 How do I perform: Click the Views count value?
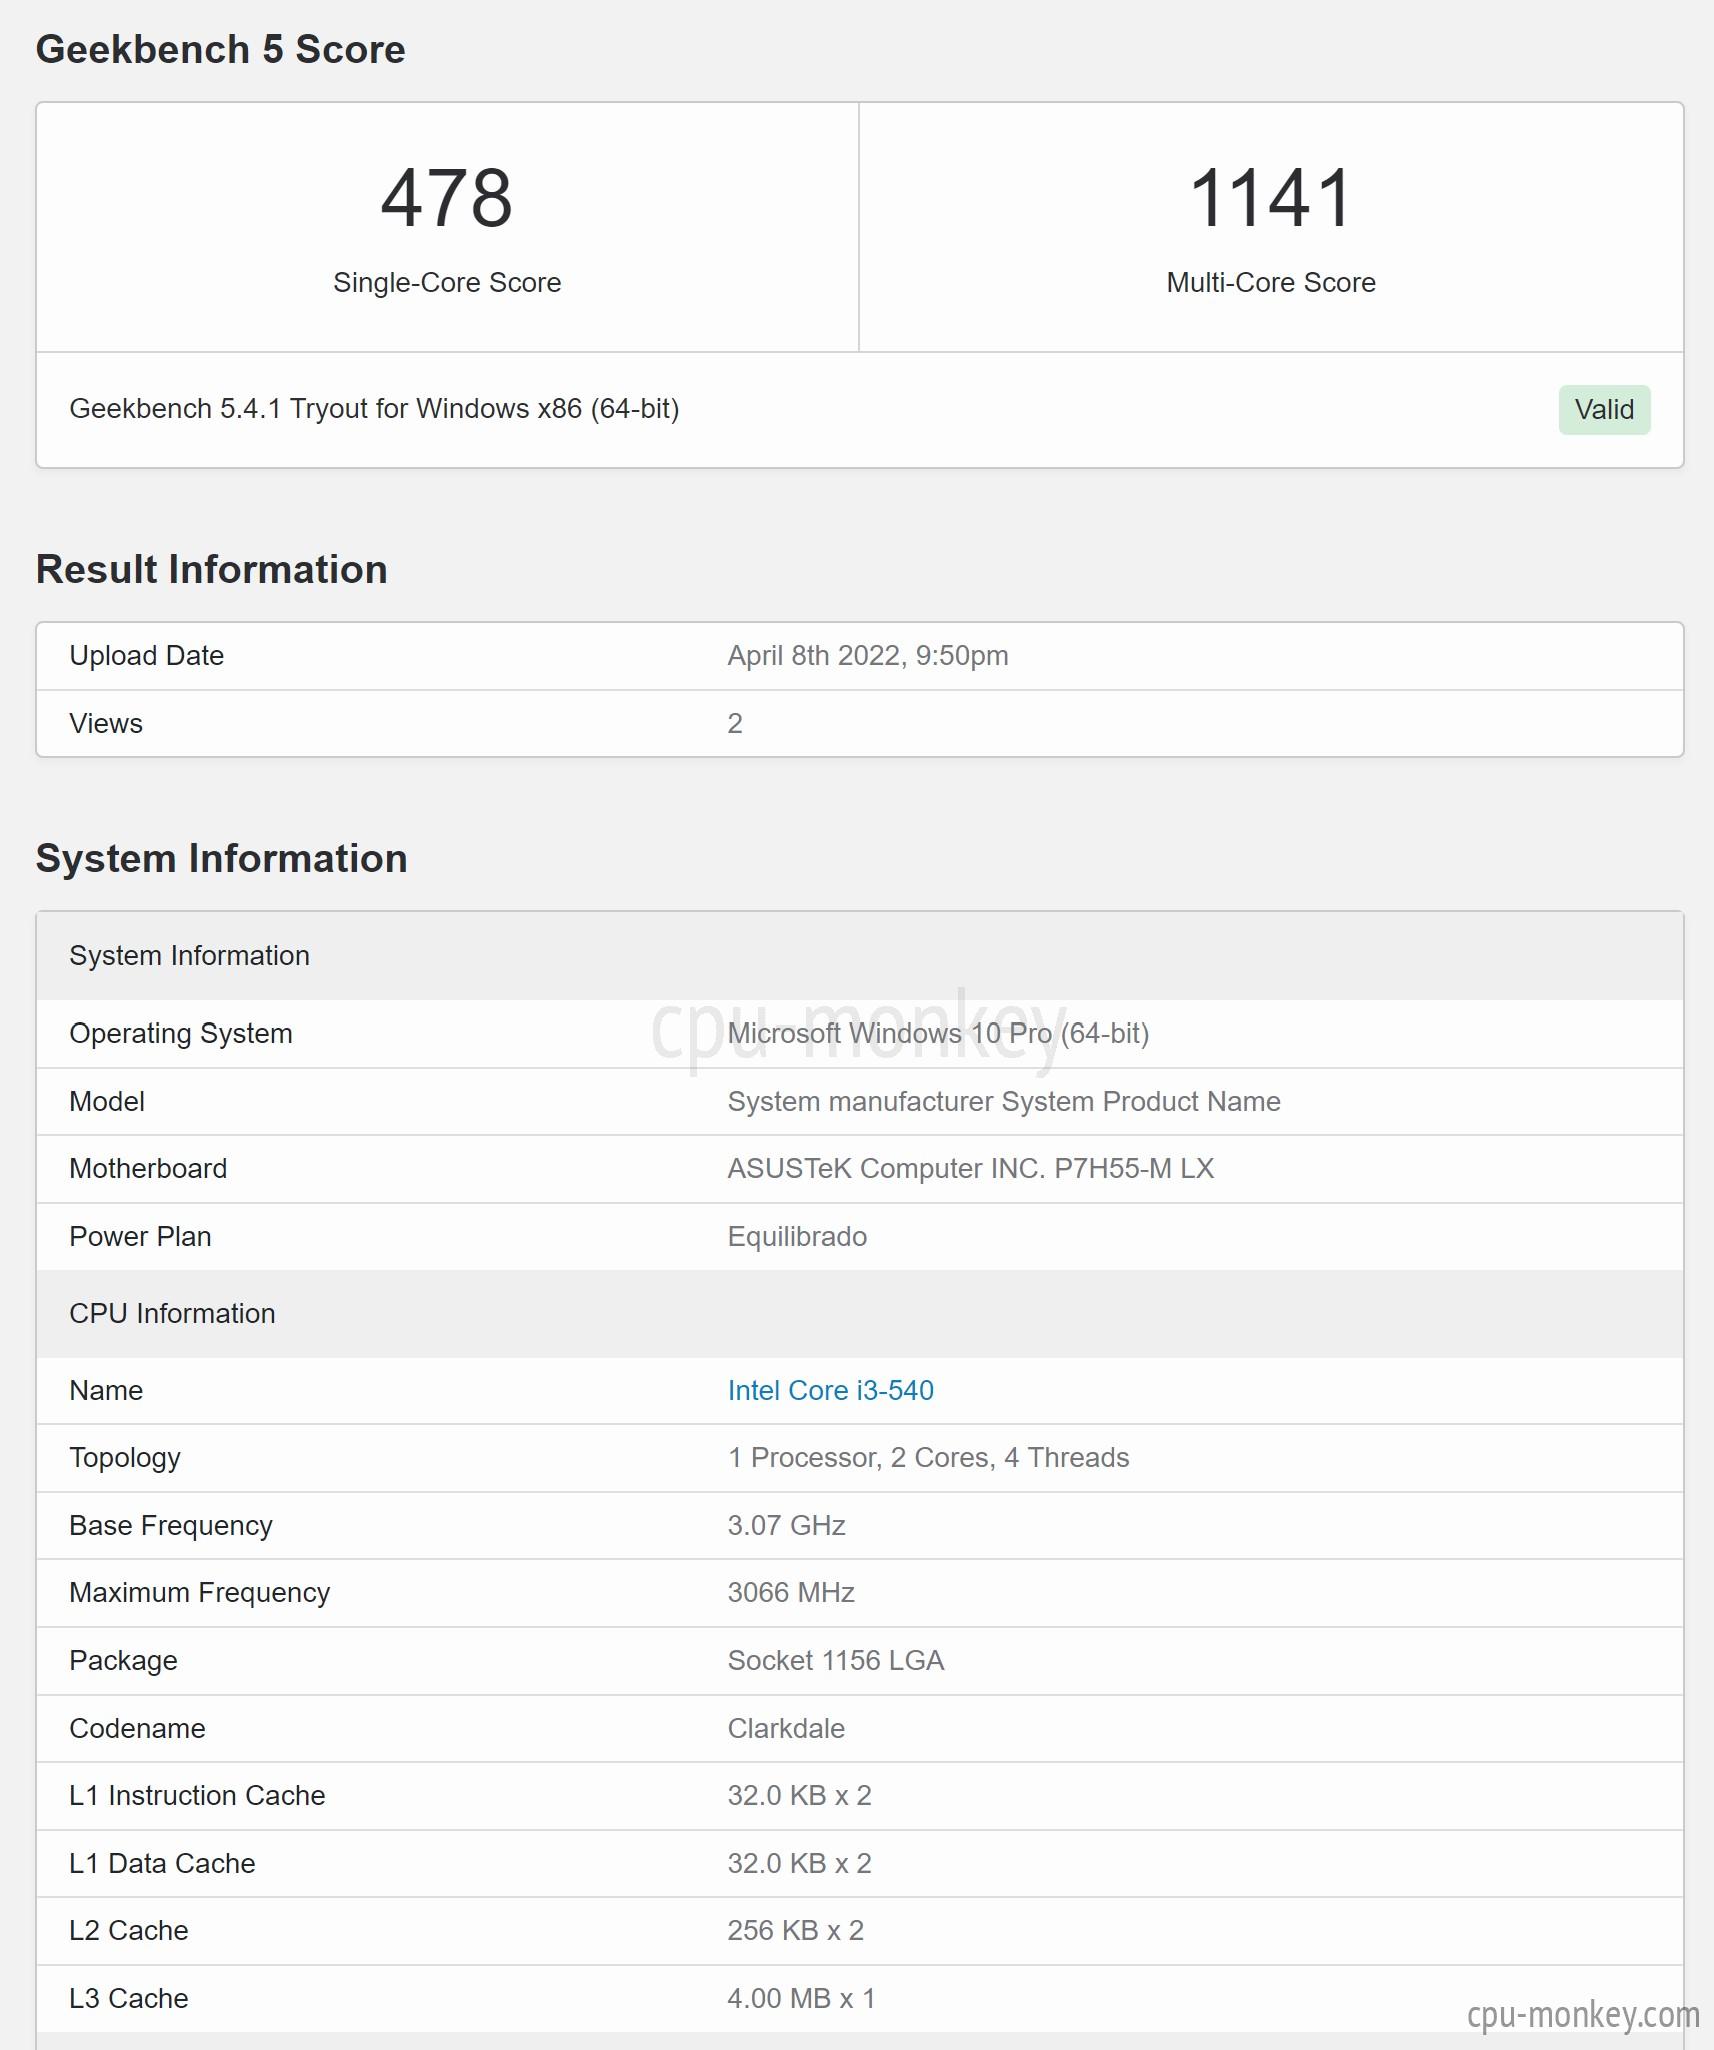(x=734, y=723)
